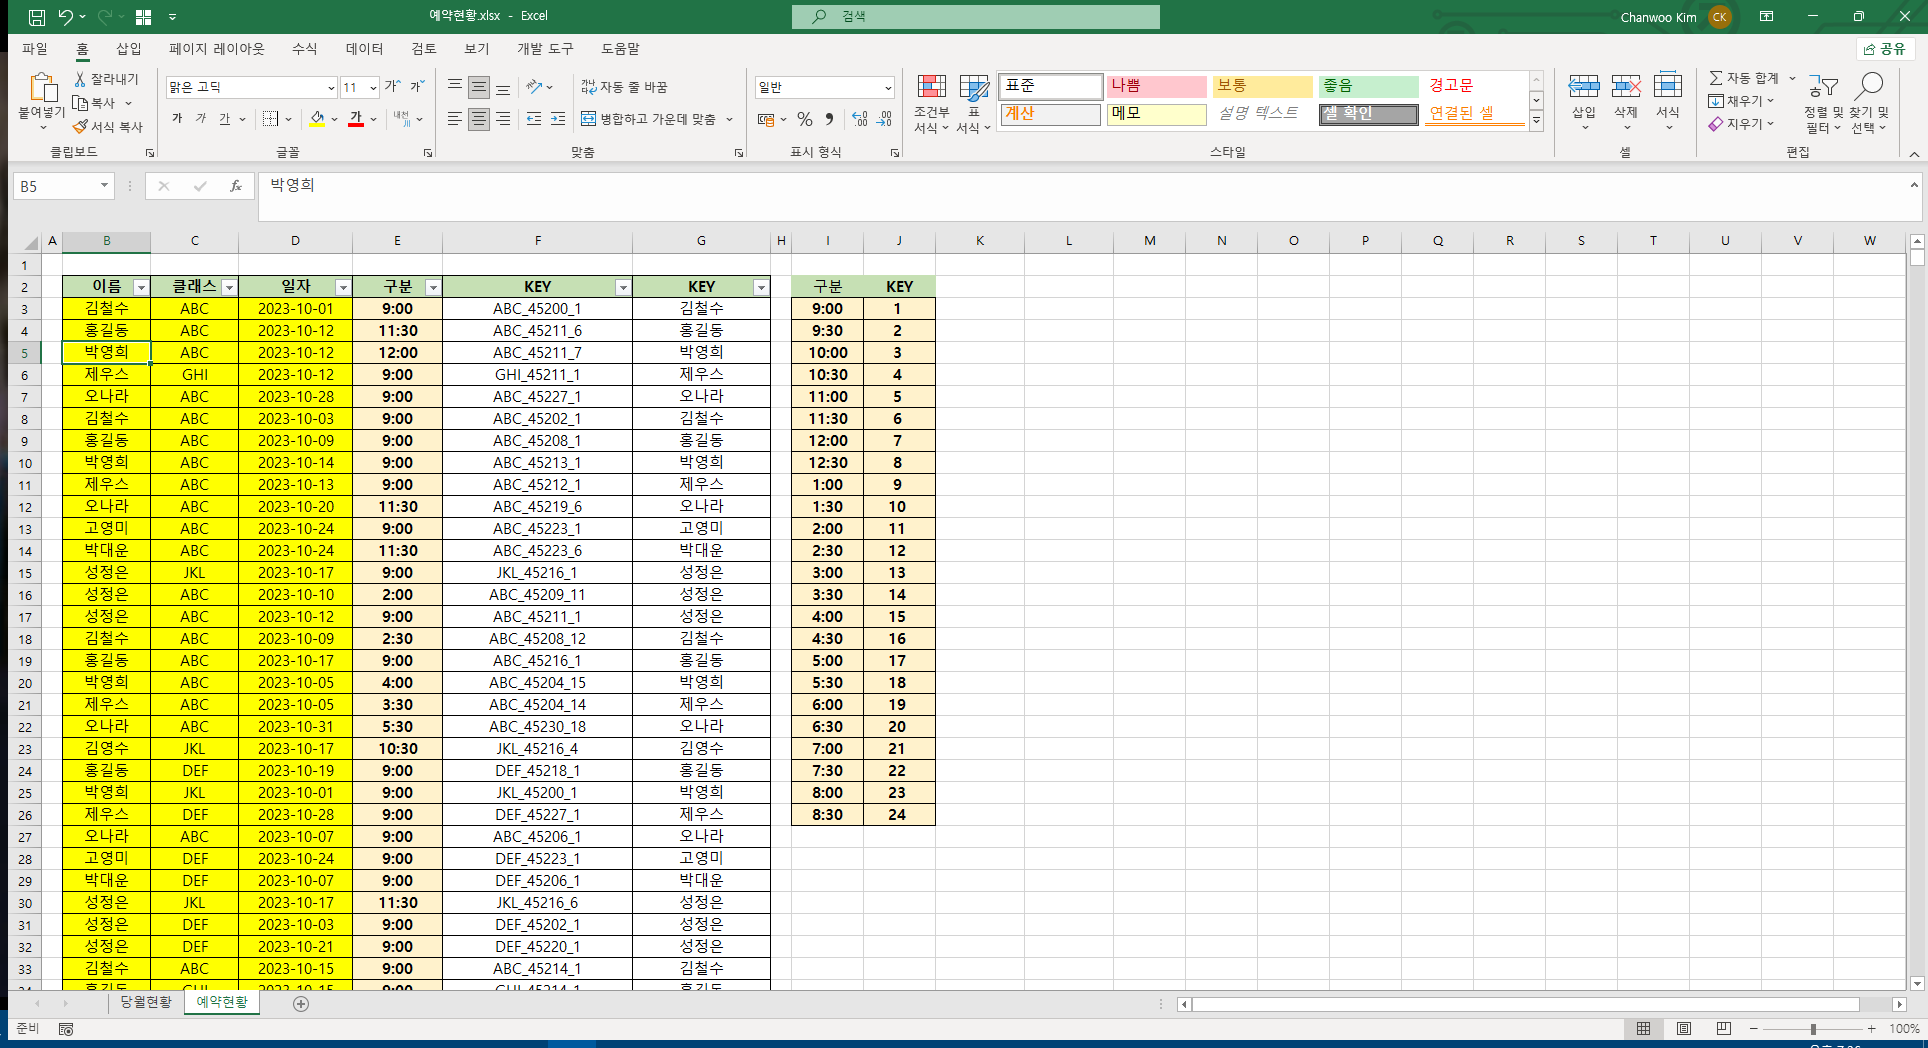
Task: Switch to Page Break Preview view
Action: click(1723, 1028)
